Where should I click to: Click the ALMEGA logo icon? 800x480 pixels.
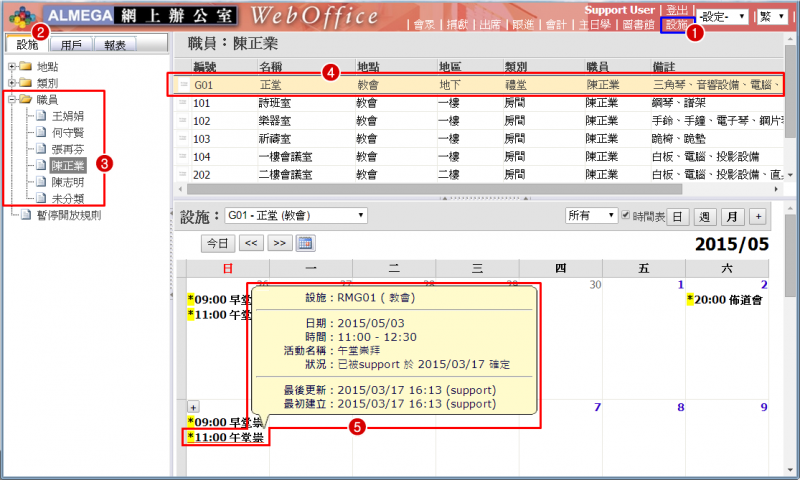pyautogui.click(x=20, y=17)
